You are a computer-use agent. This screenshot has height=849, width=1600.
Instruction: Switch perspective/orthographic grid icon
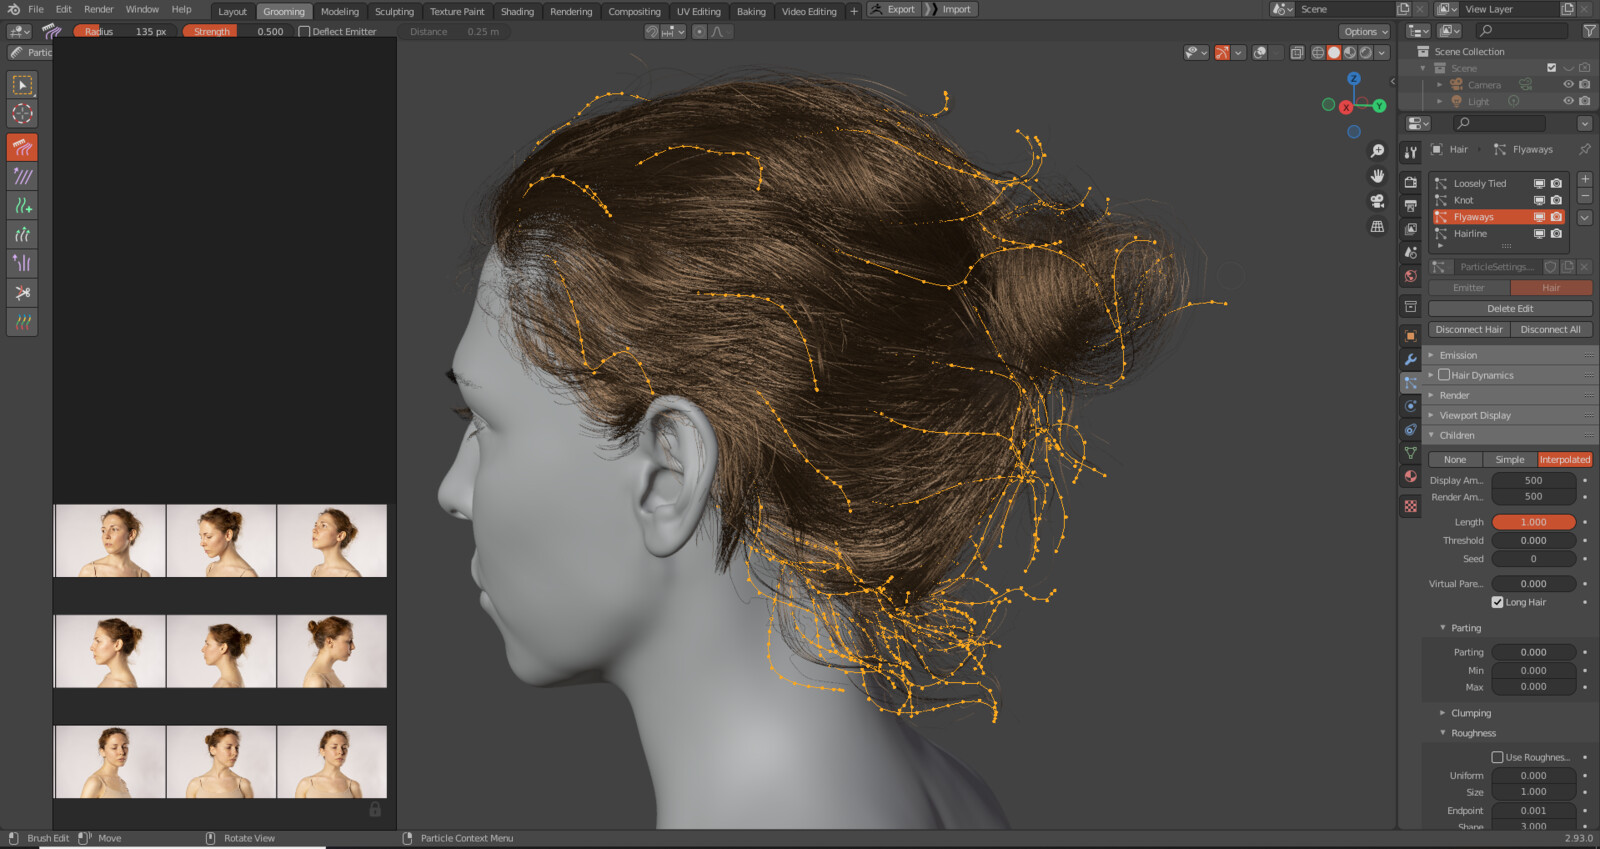[1377, 227]
